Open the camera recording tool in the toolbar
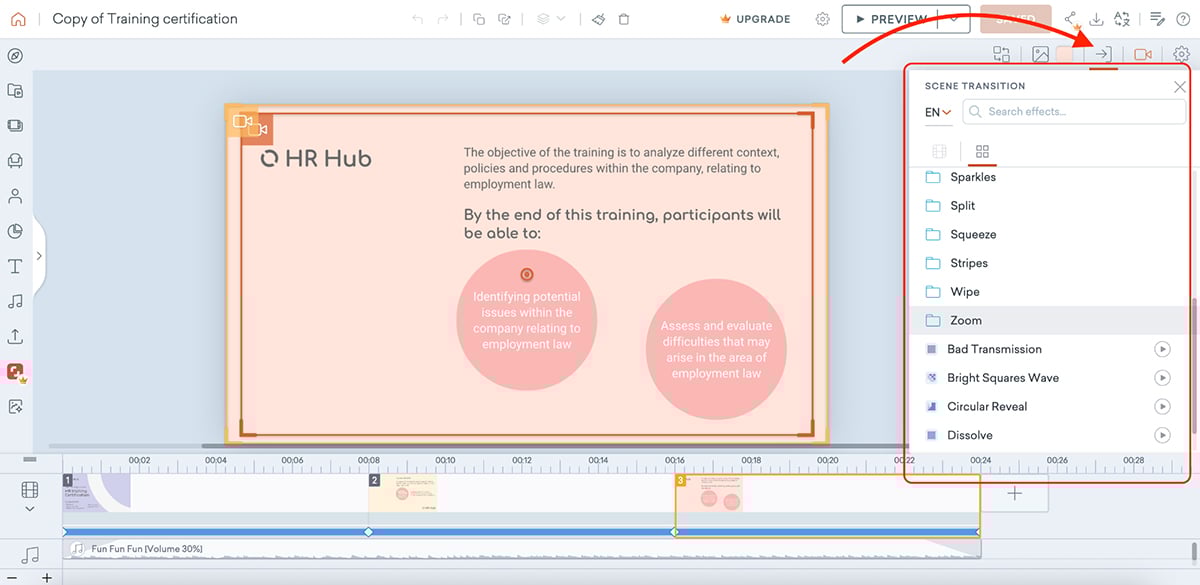Image resolution: width=1200 pixels, height=585 pixels. pyautogui.click(x=1142, y=54)
